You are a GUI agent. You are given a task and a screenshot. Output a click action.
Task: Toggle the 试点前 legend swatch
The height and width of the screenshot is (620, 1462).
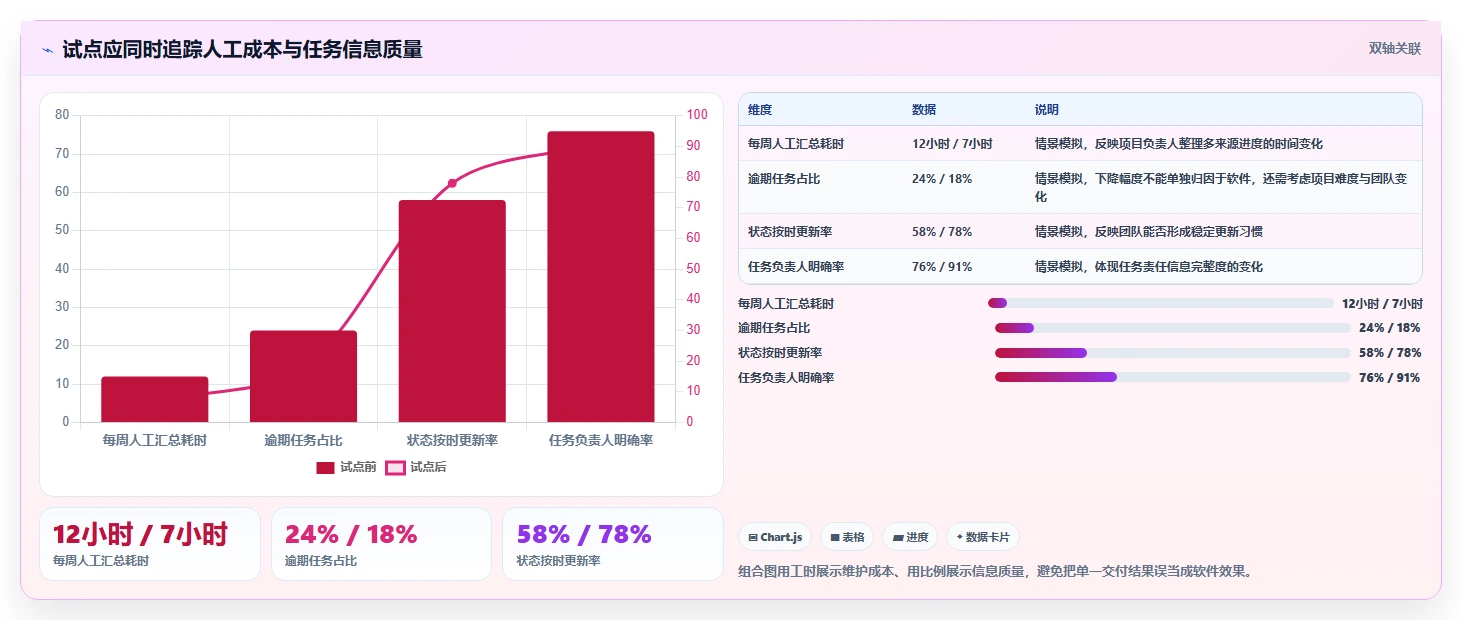point(326,467)
